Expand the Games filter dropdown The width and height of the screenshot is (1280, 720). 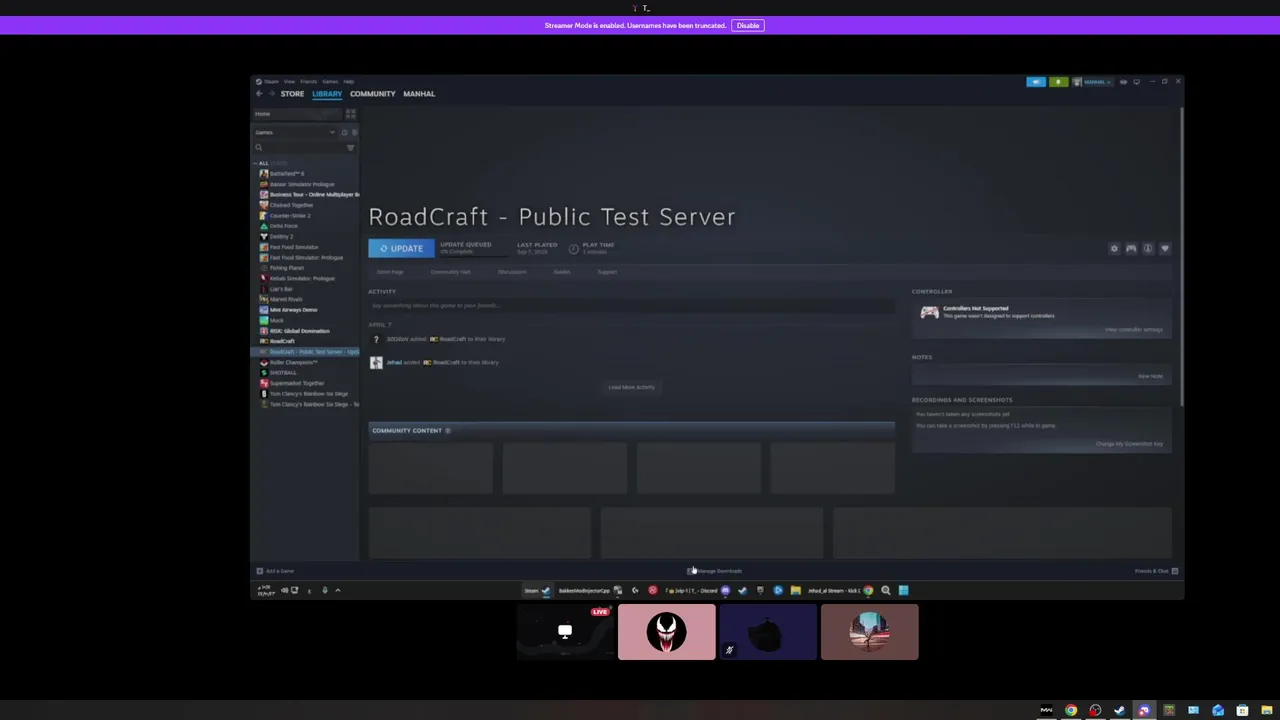[295, 132]
